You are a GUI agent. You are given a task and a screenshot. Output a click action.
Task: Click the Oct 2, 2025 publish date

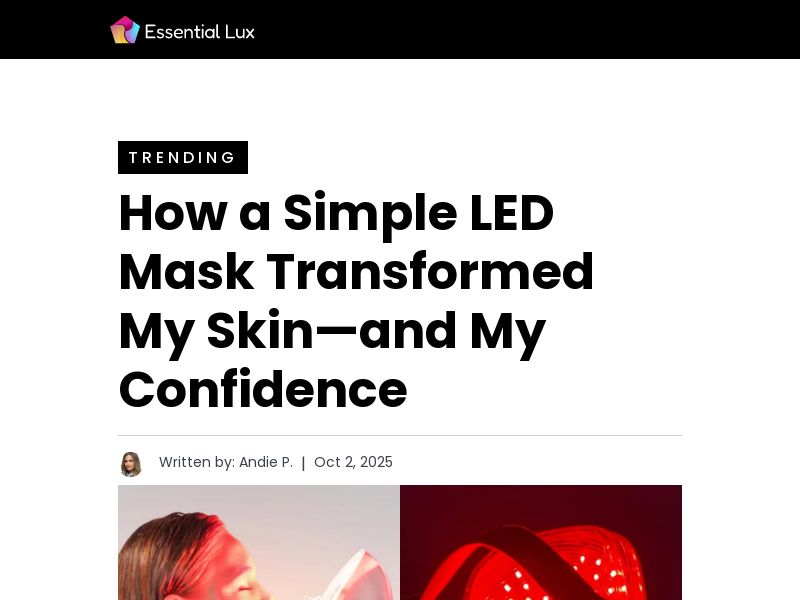tap(353, 462)
